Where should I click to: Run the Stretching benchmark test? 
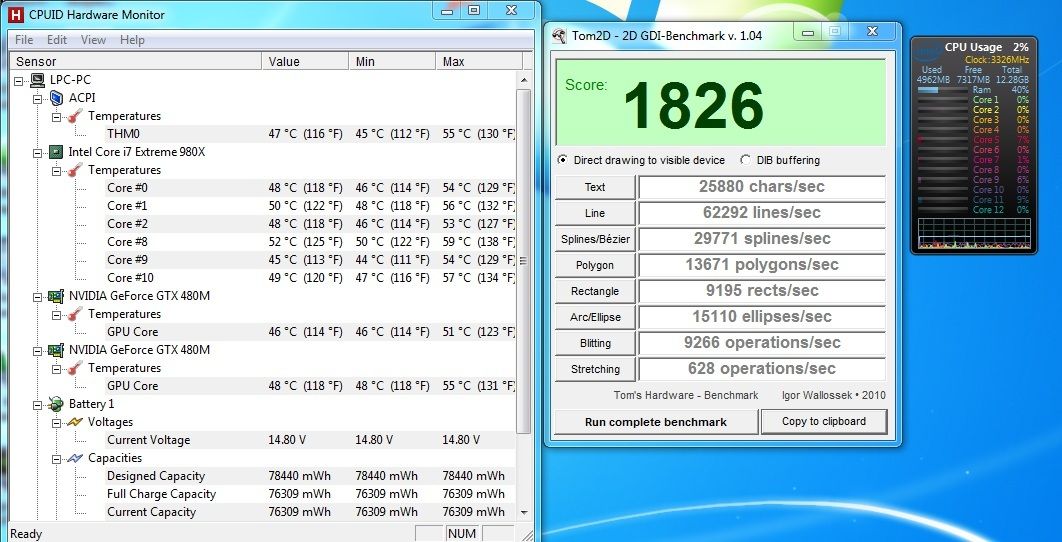595,369
